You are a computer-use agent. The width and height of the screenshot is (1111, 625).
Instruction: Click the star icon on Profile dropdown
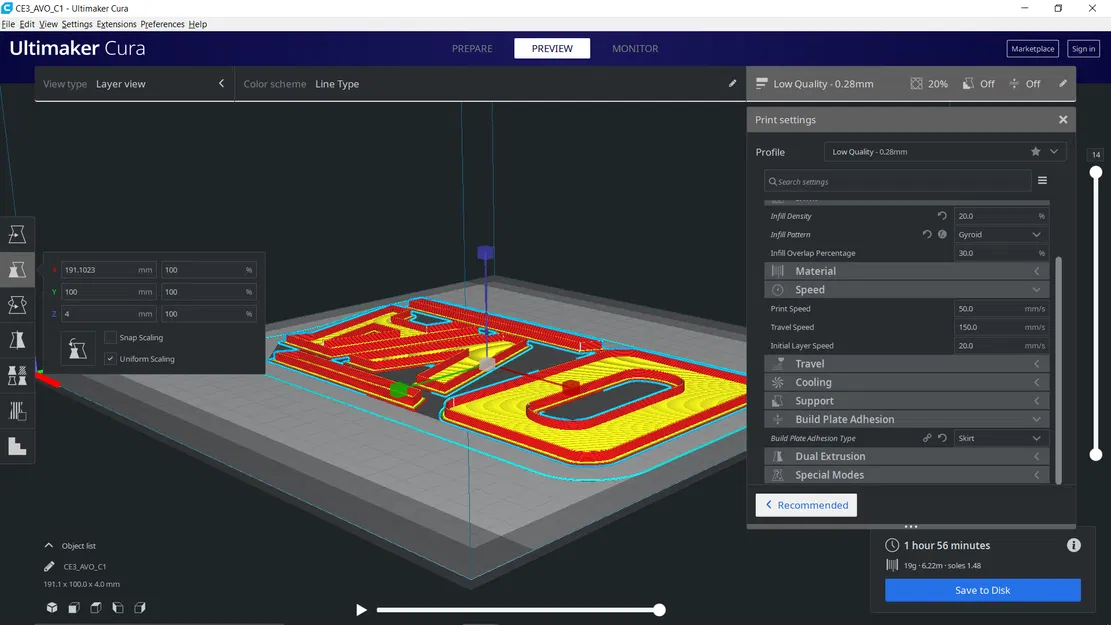[x=1035, y=152]
